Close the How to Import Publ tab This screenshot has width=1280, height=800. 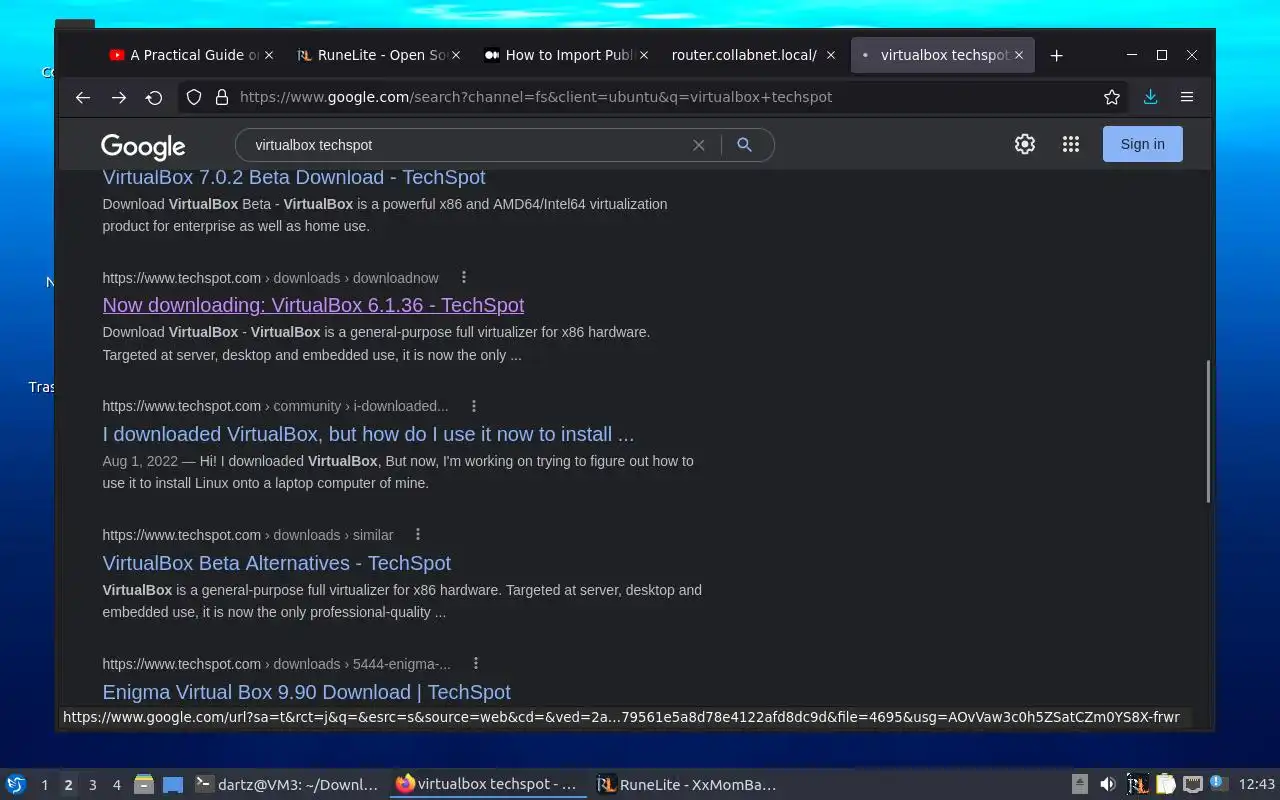click(644, 55)
